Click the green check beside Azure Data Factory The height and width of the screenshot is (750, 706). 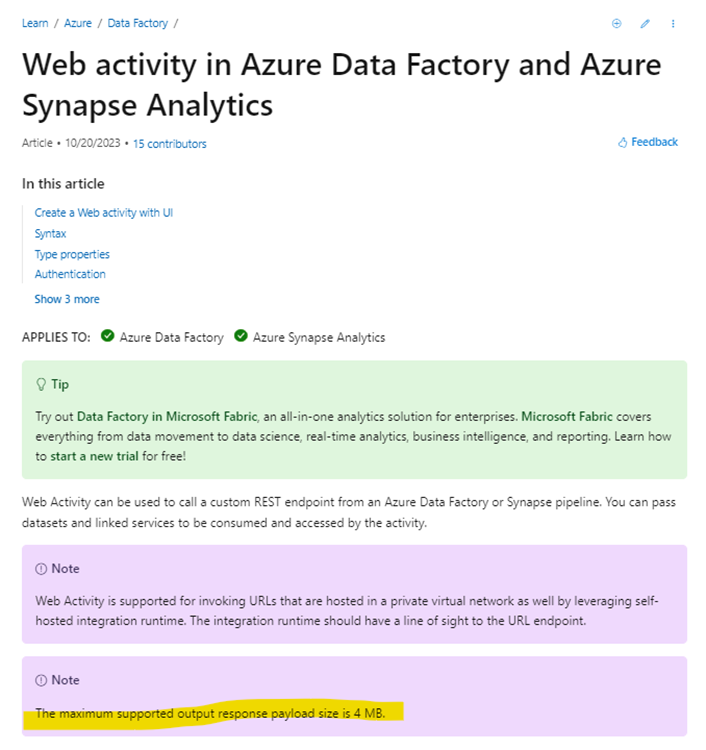click(x=108, y=336)
